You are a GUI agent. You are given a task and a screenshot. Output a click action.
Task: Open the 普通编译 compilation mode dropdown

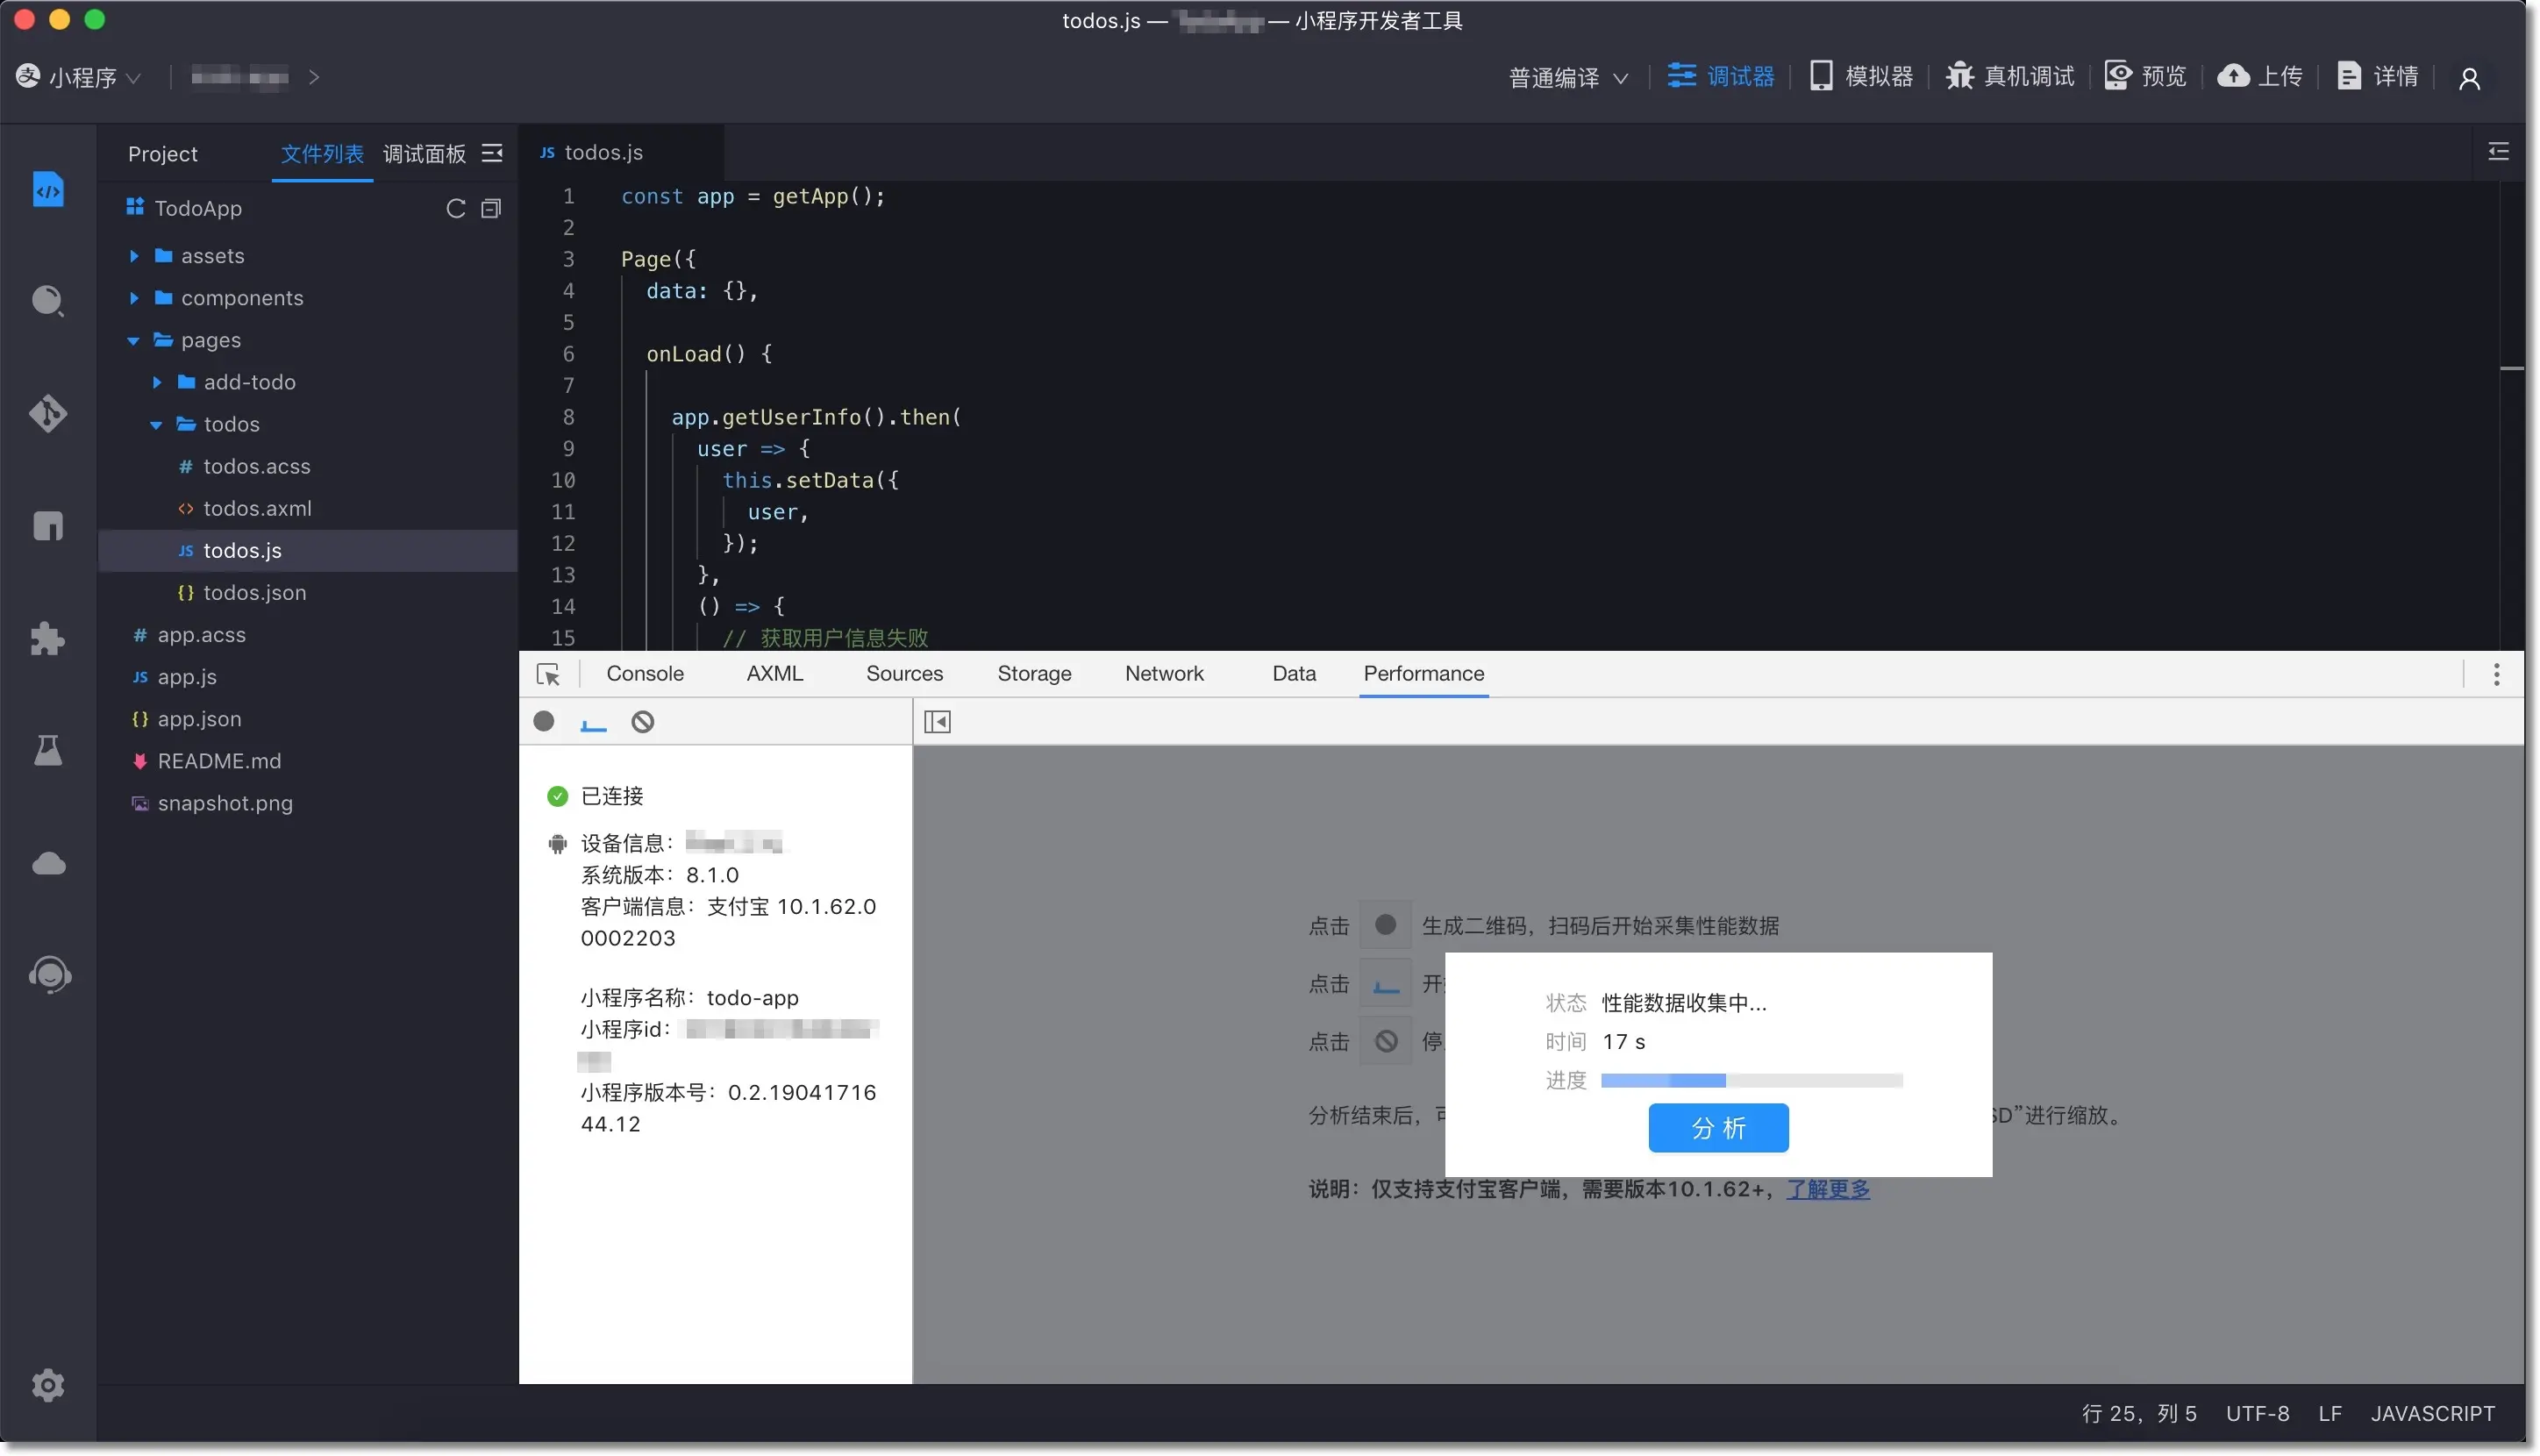click(1566, 77)
